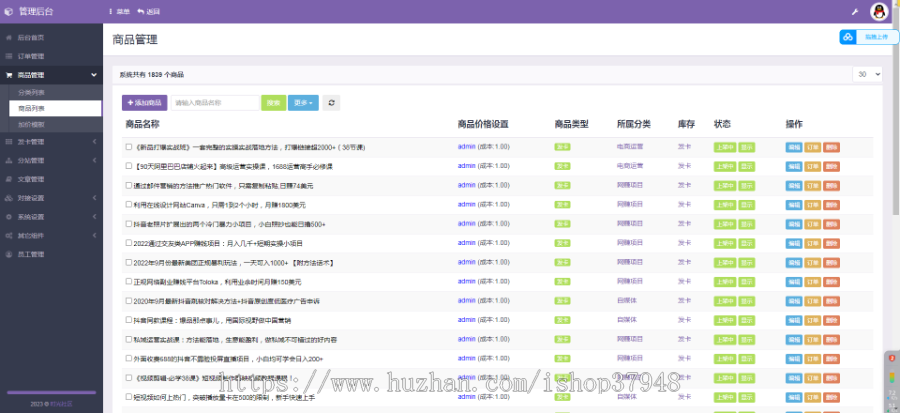Click 自媒体 category in 2020年9月最新抖音 row
The height and width of the screenshot is (413, 900).
[x=627, y=301]
